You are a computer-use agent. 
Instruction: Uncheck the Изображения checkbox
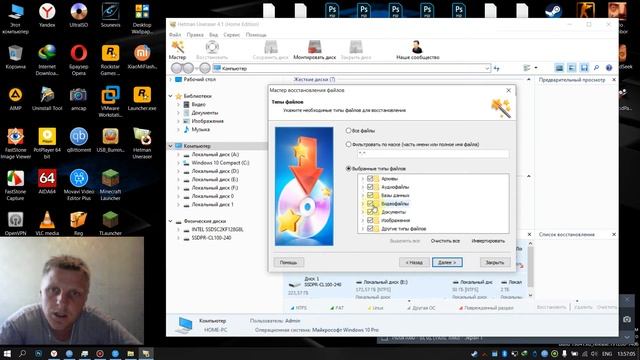coord(370,220)
